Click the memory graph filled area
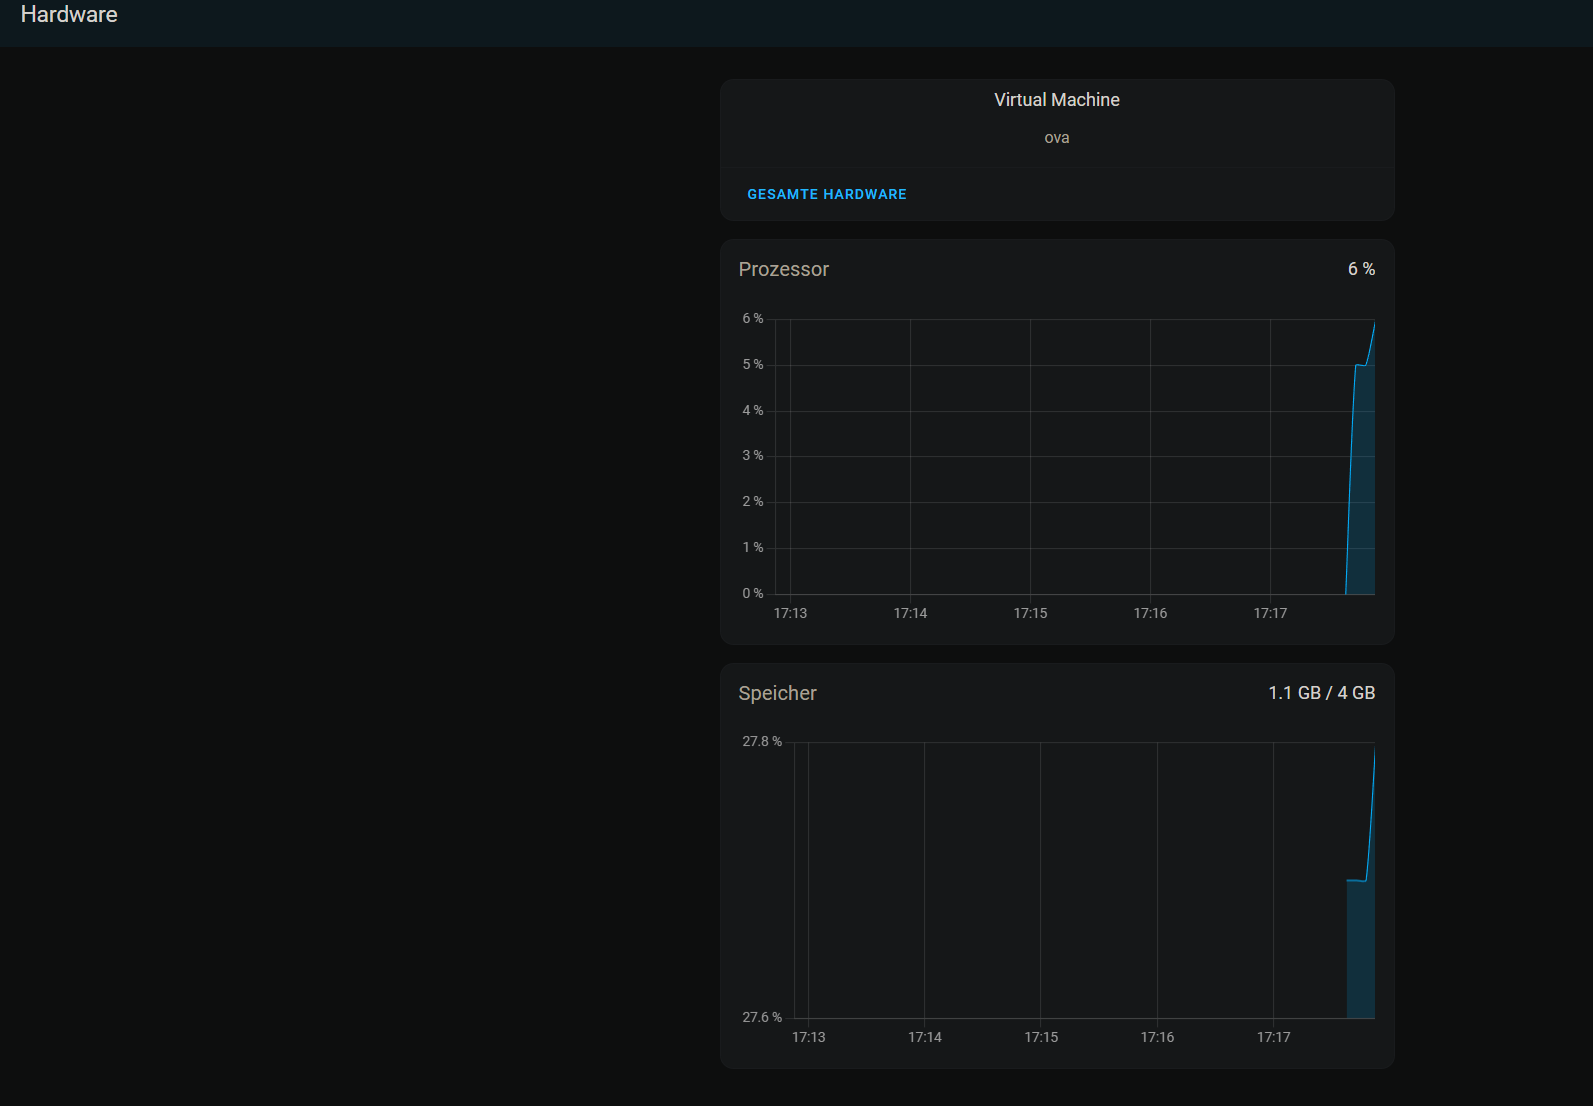1593x1106 pixels. pos(1360,950)
